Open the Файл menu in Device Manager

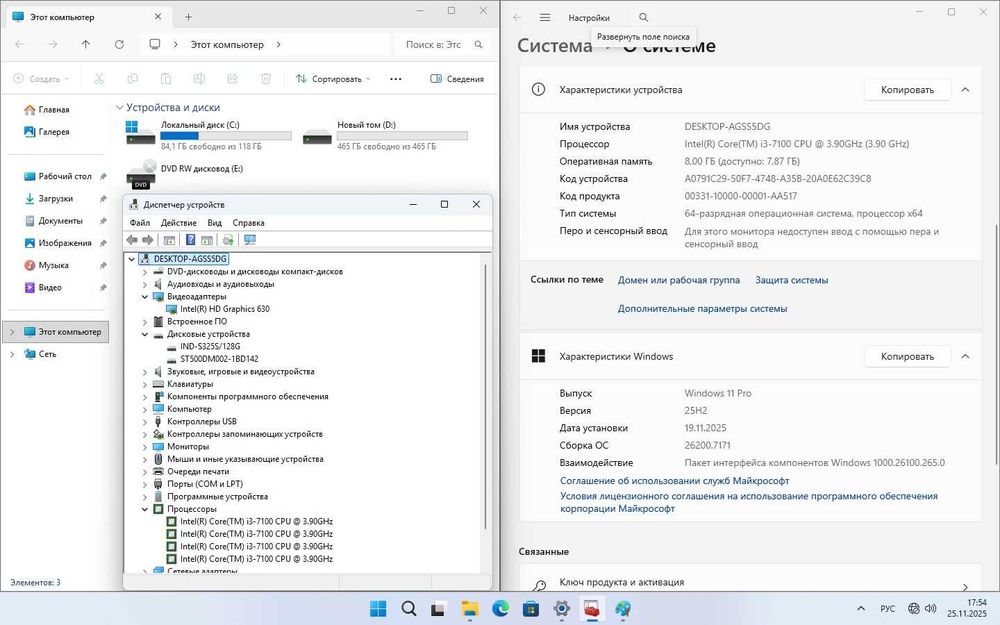click(140, 223)
